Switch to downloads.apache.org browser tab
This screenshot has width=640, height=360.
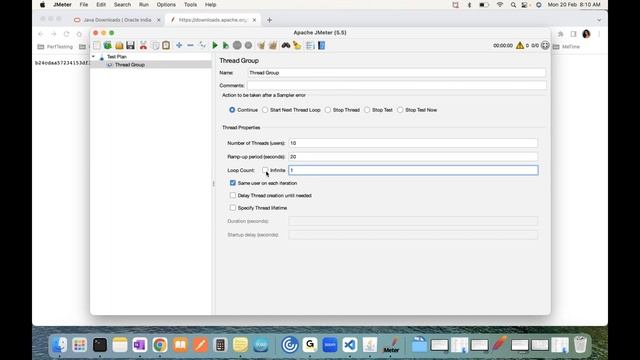click(213, 20)
